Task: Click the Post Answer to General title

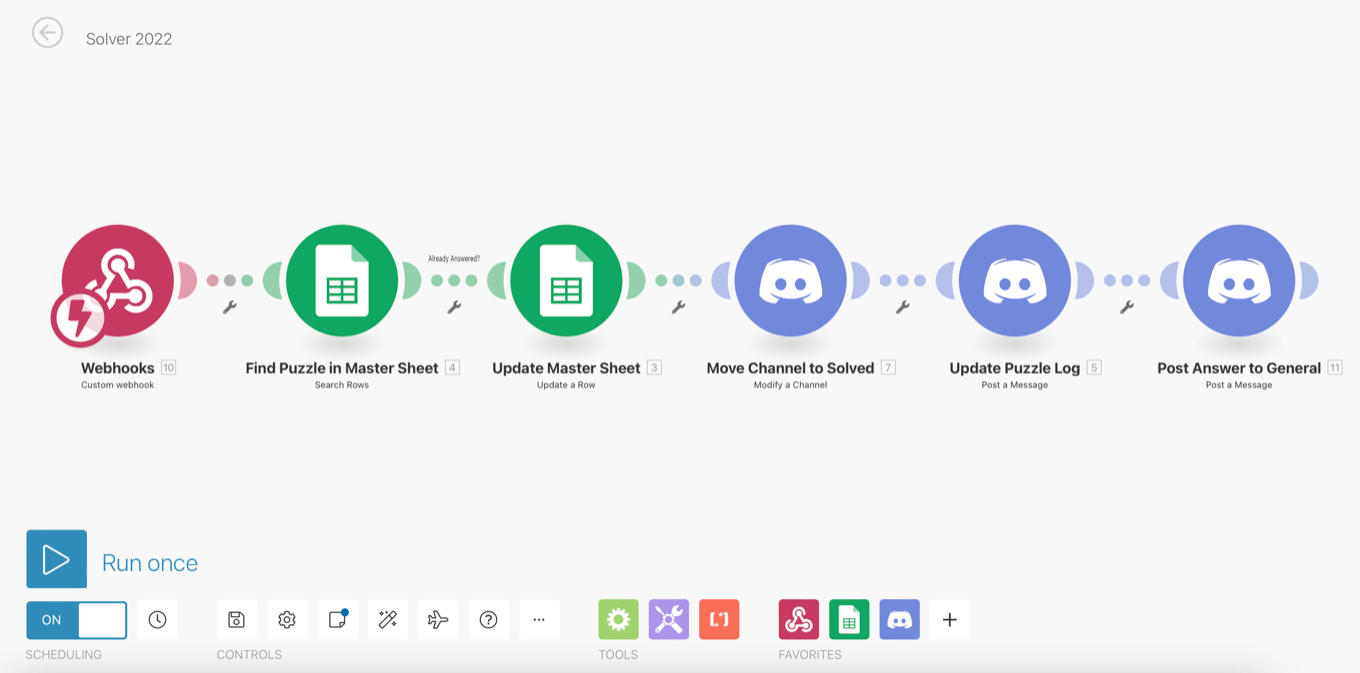Action: coord(1239,368)
